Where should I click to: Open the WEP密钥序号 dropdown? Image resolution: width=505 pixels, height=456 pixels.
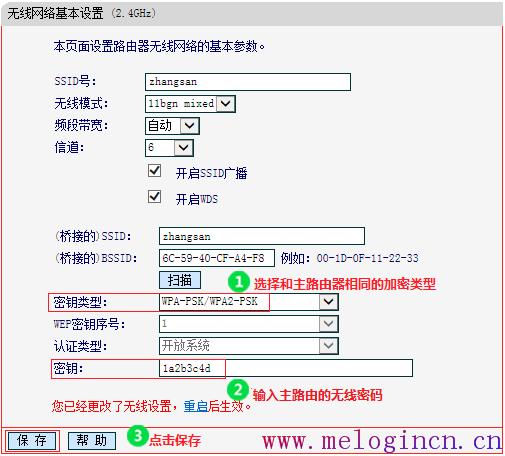click(x=249, y=324)
